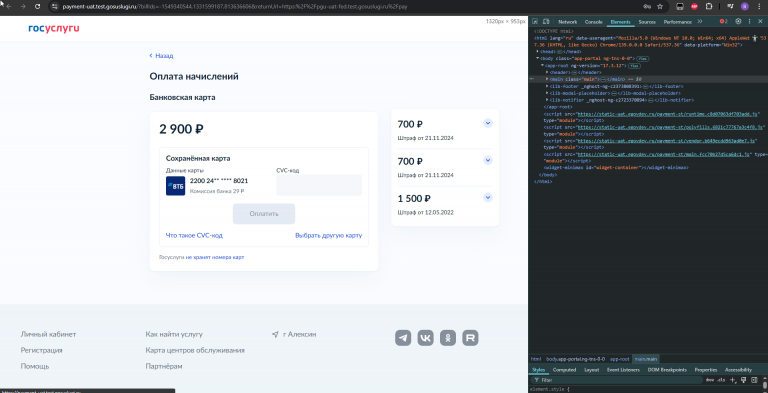The height and width of the screenshot is (393, 768).
Task: Show more DevTools tabs with chevron
Action: pos(699,22)
